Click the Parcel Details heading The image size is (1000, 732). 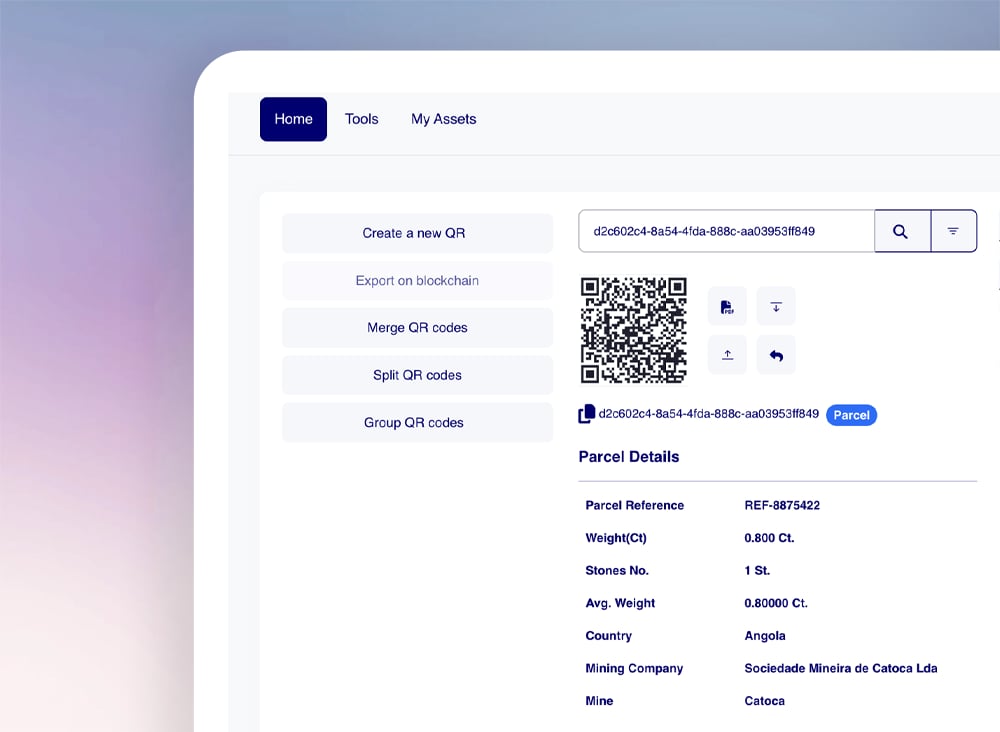pos(629,457)
